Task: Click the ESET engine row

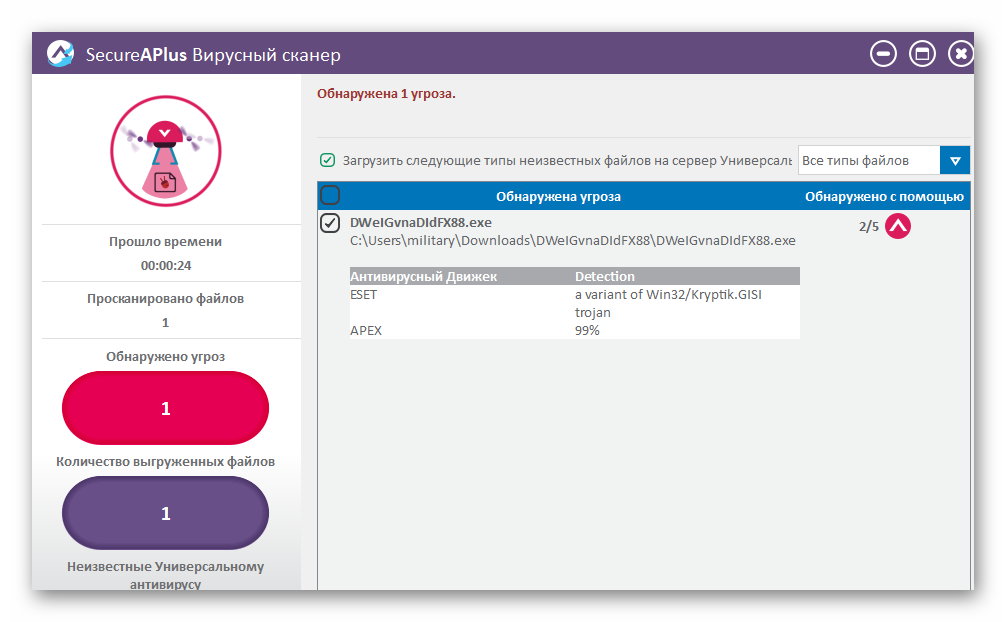Action: 574,303
